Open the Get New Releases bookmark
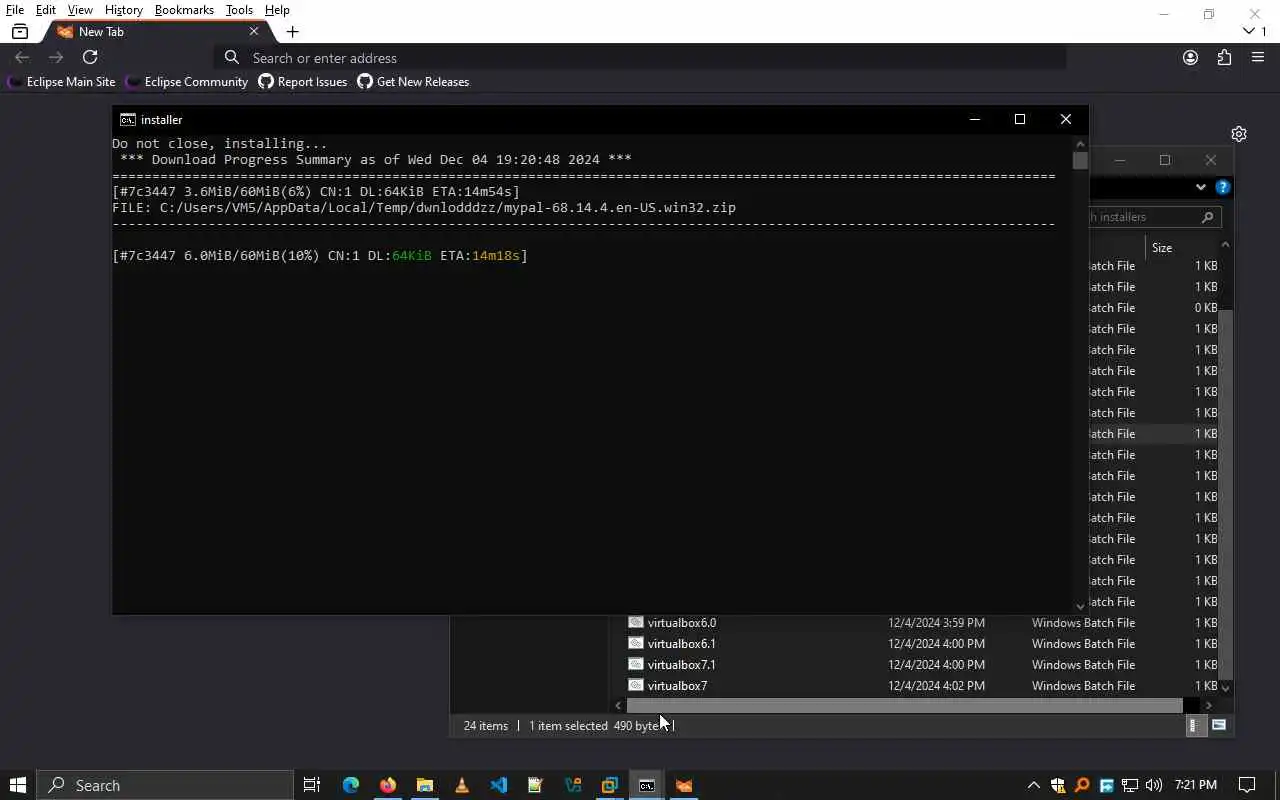The height and width of the screenshot is (800, 1280). (413, 82)
